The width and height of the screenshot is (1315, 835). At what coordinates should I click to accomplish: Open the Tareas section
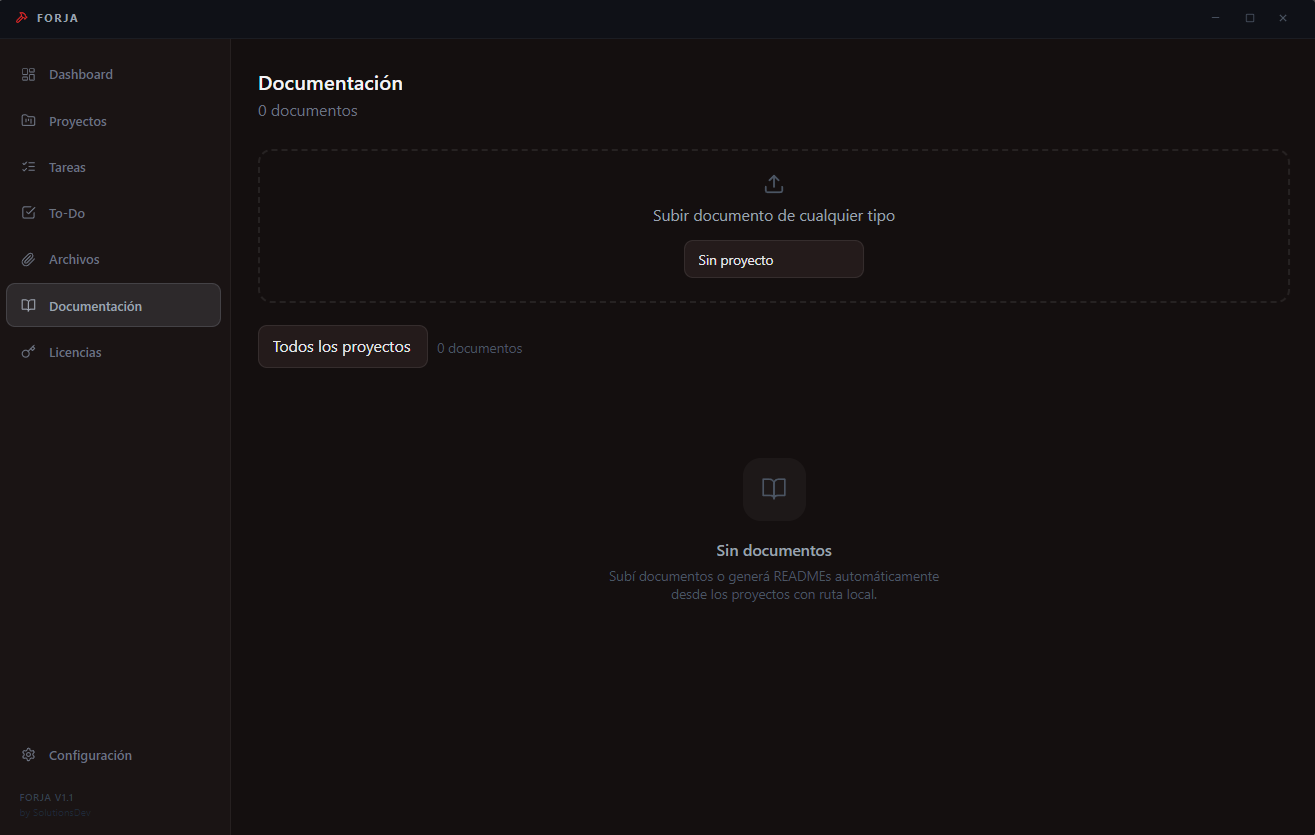click(x=67, y=166)
